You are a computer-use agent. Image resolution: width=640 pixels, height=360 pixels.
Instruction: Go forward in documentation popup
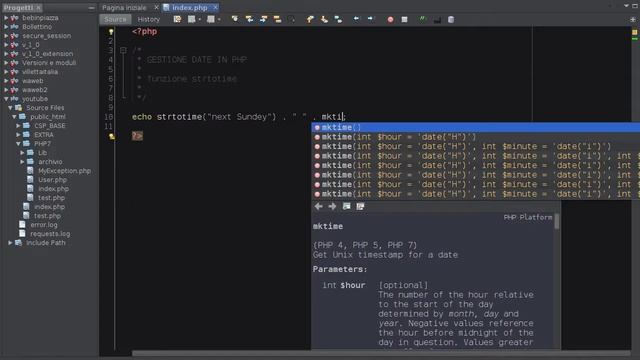click(x=332, y=207)
